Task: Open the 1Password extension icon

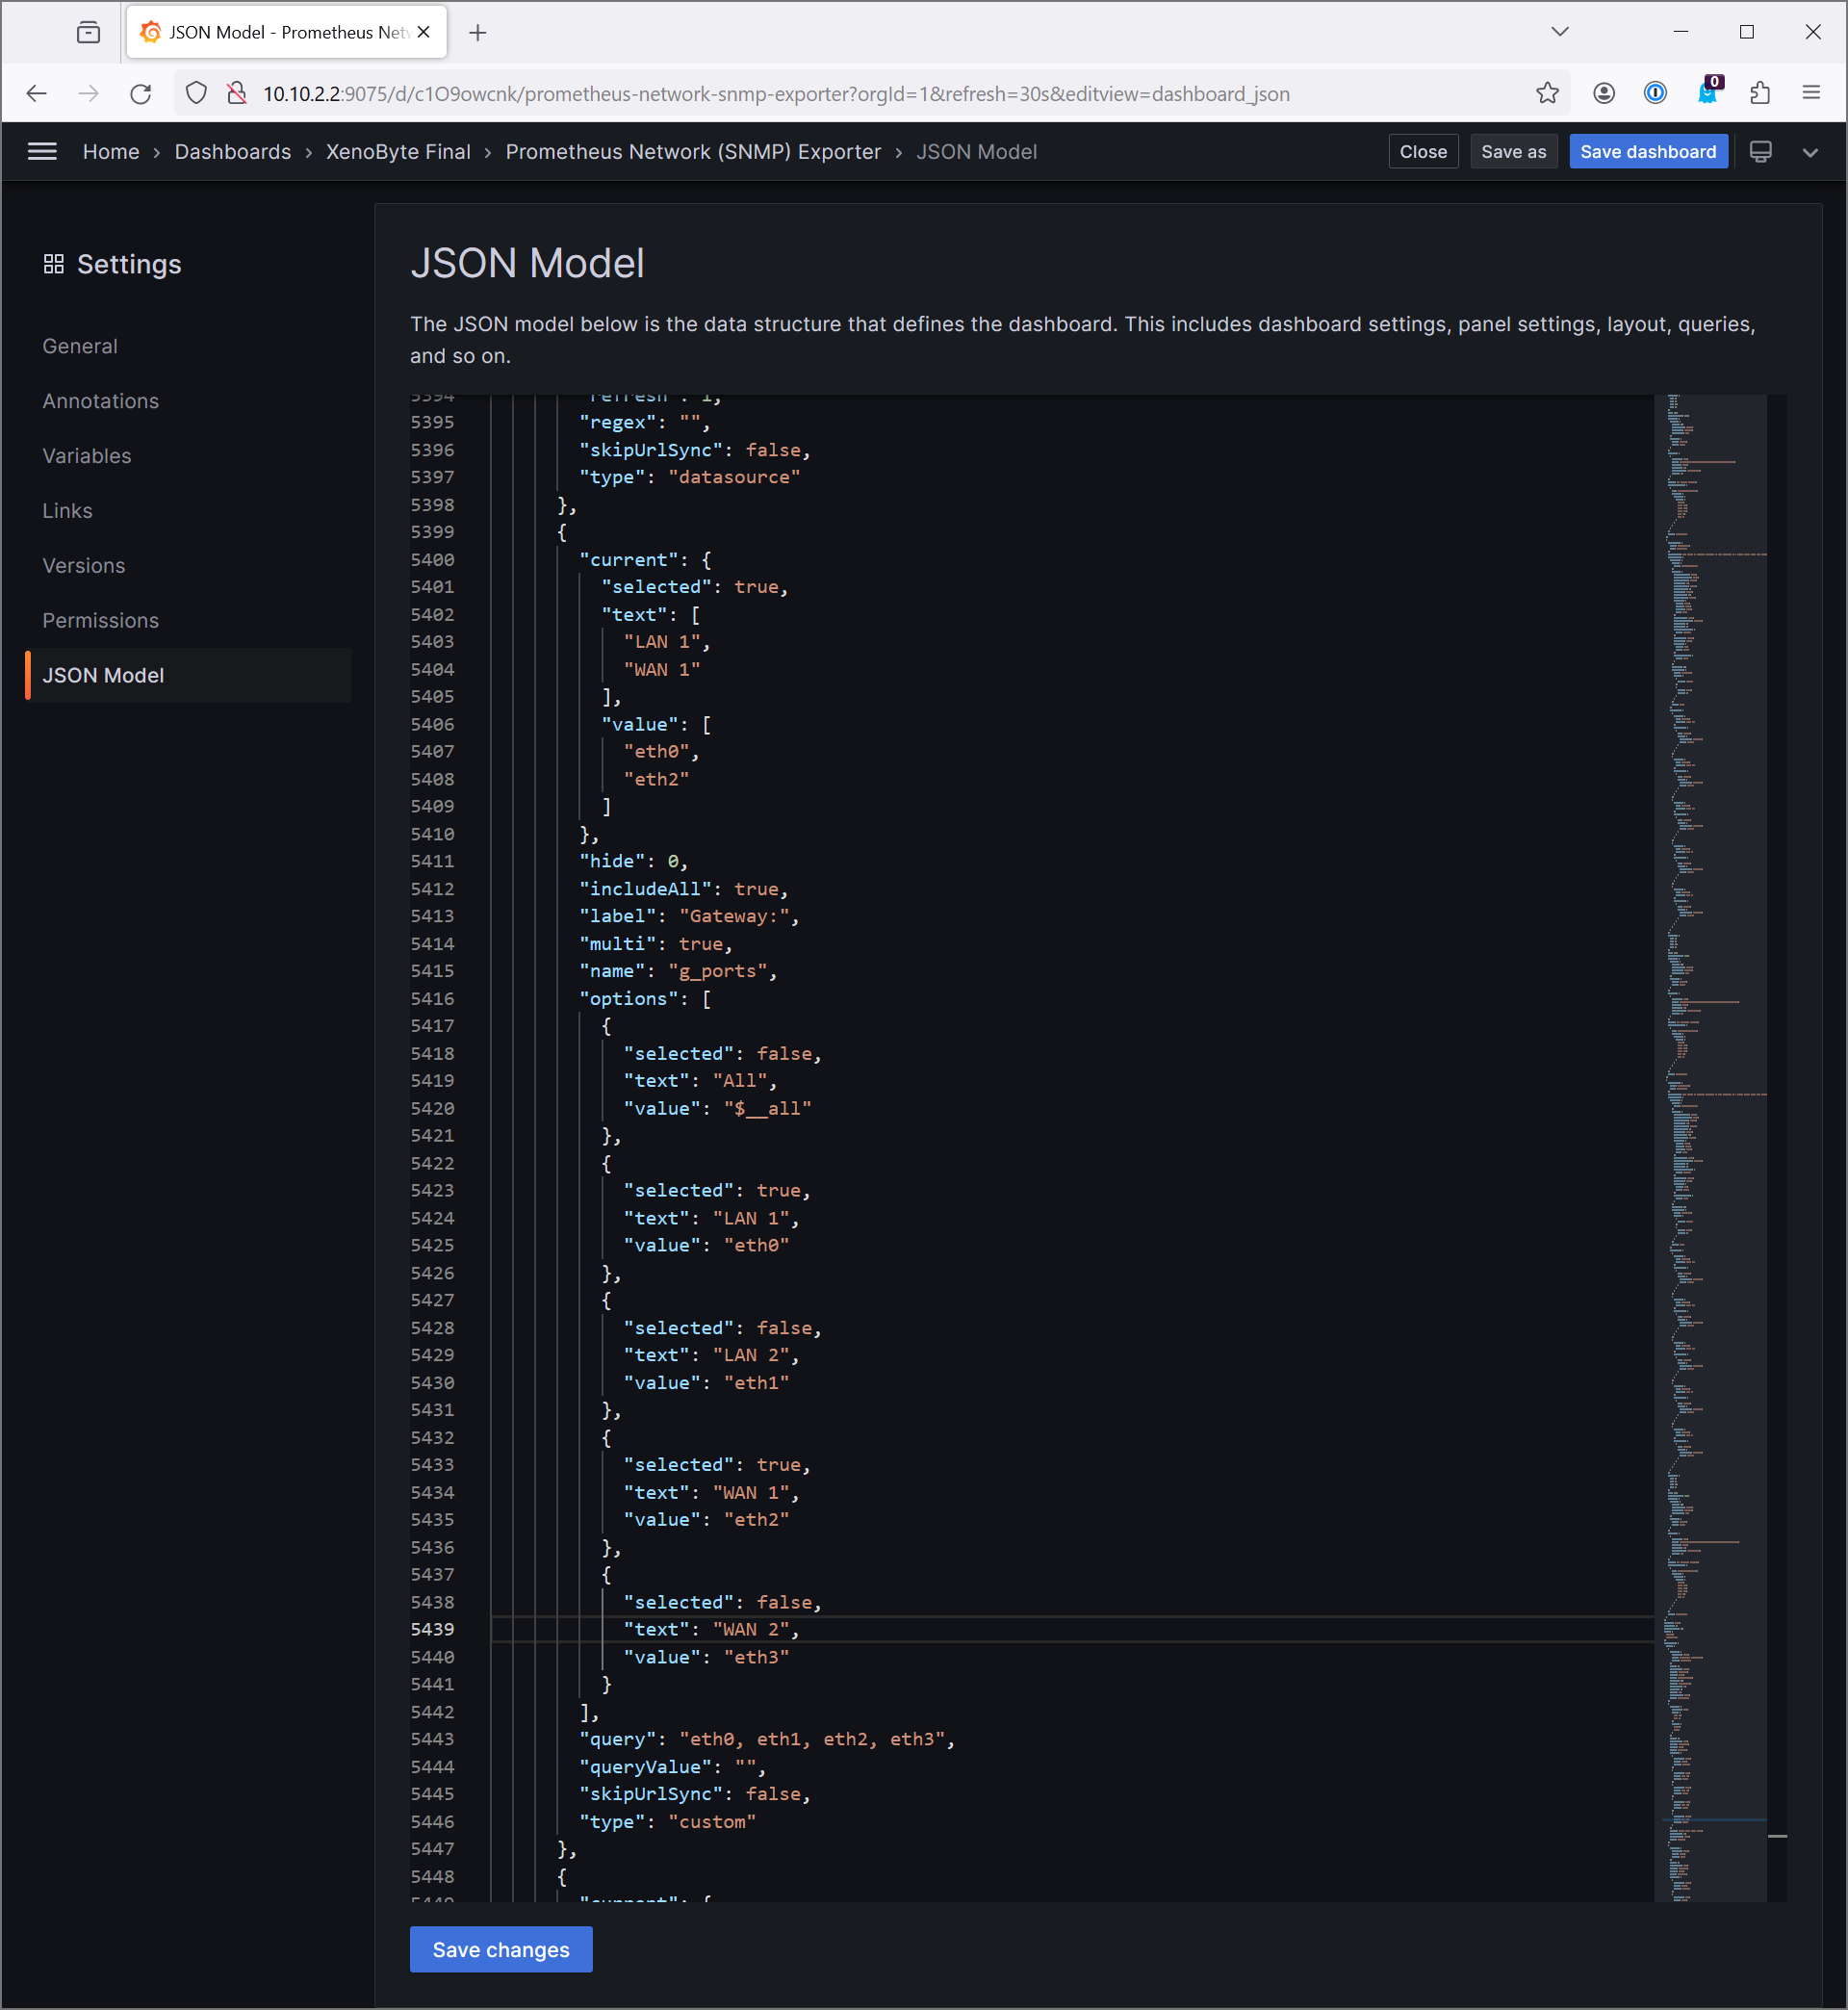Action: [x=1655, y=94]
